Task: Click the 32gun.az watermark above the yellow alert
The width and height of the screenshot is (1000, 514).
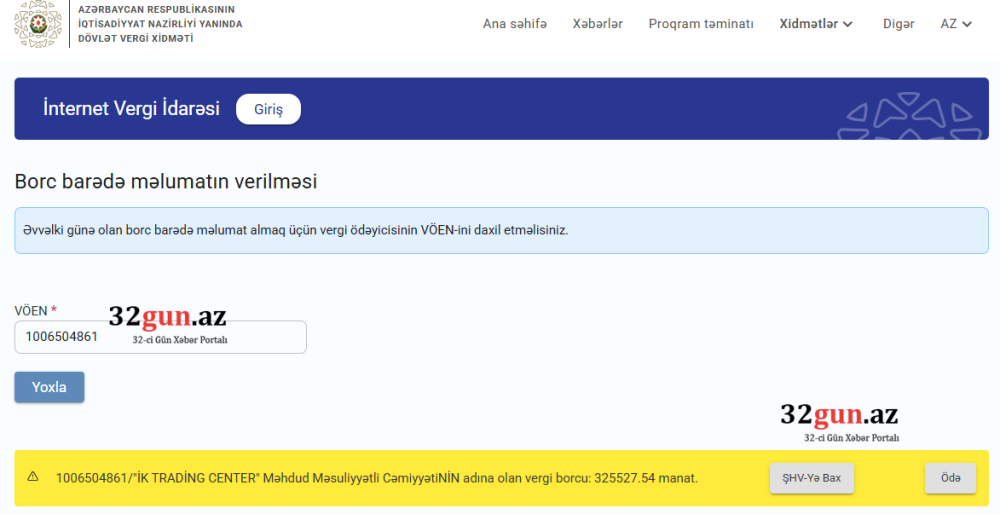Action: pyautogui.click(x=839, y=420)
